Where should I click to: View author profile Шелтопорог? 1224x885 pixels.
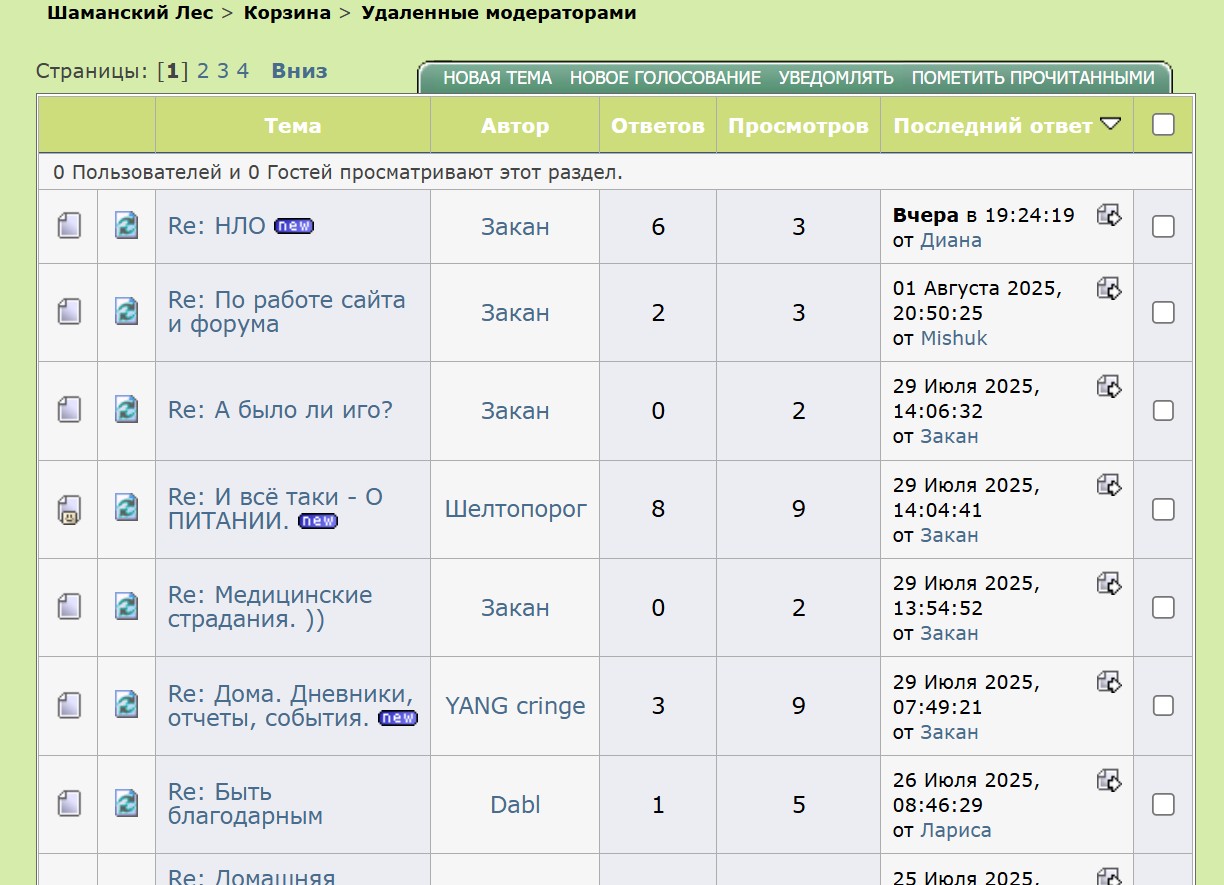tap(516, 509)
